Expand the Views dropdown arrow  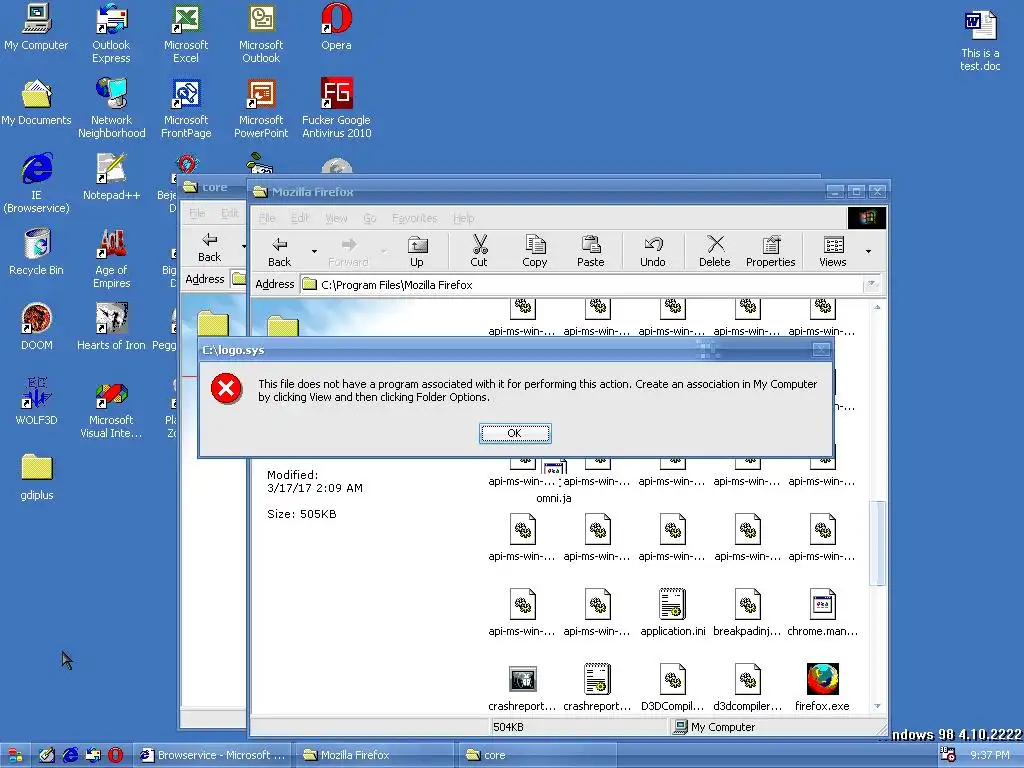868,251
